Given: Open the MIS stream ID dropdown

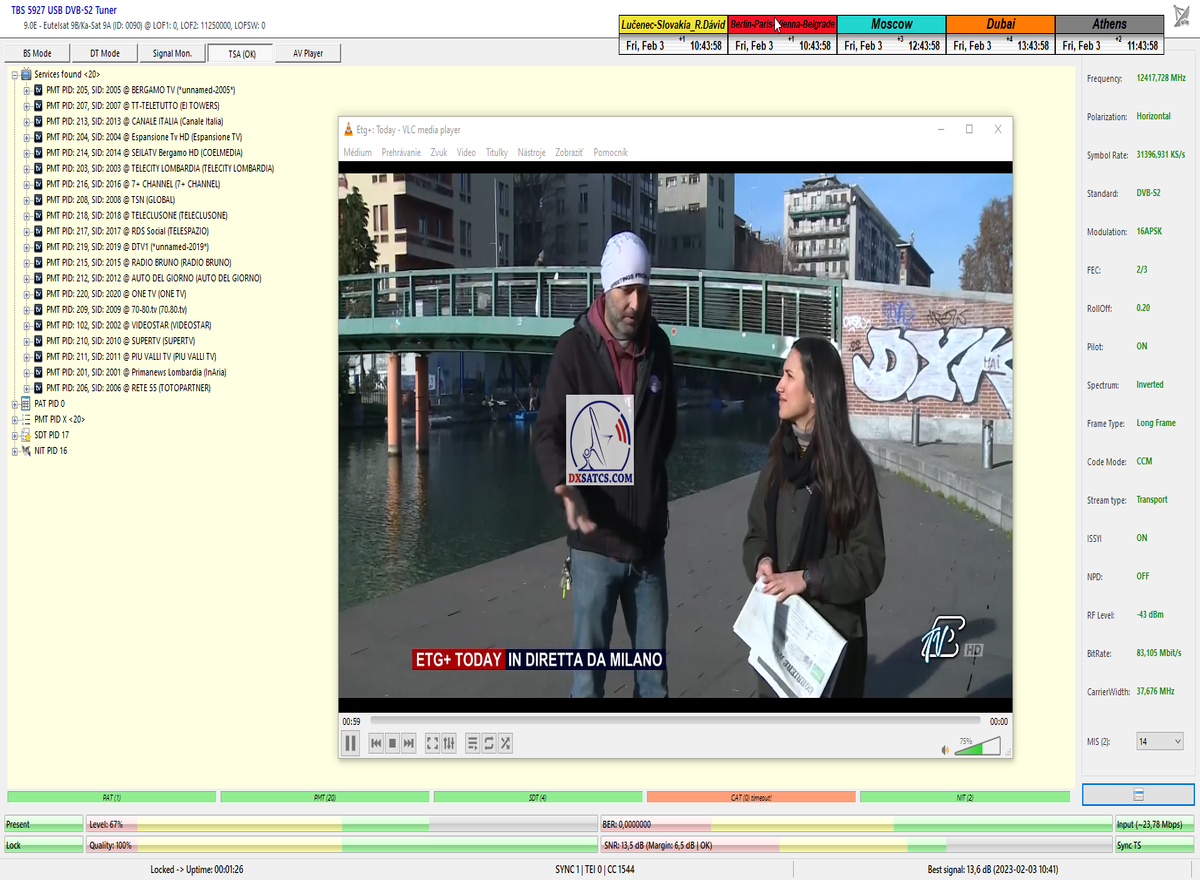Looking at the screenshot, I should (1159, 741).
